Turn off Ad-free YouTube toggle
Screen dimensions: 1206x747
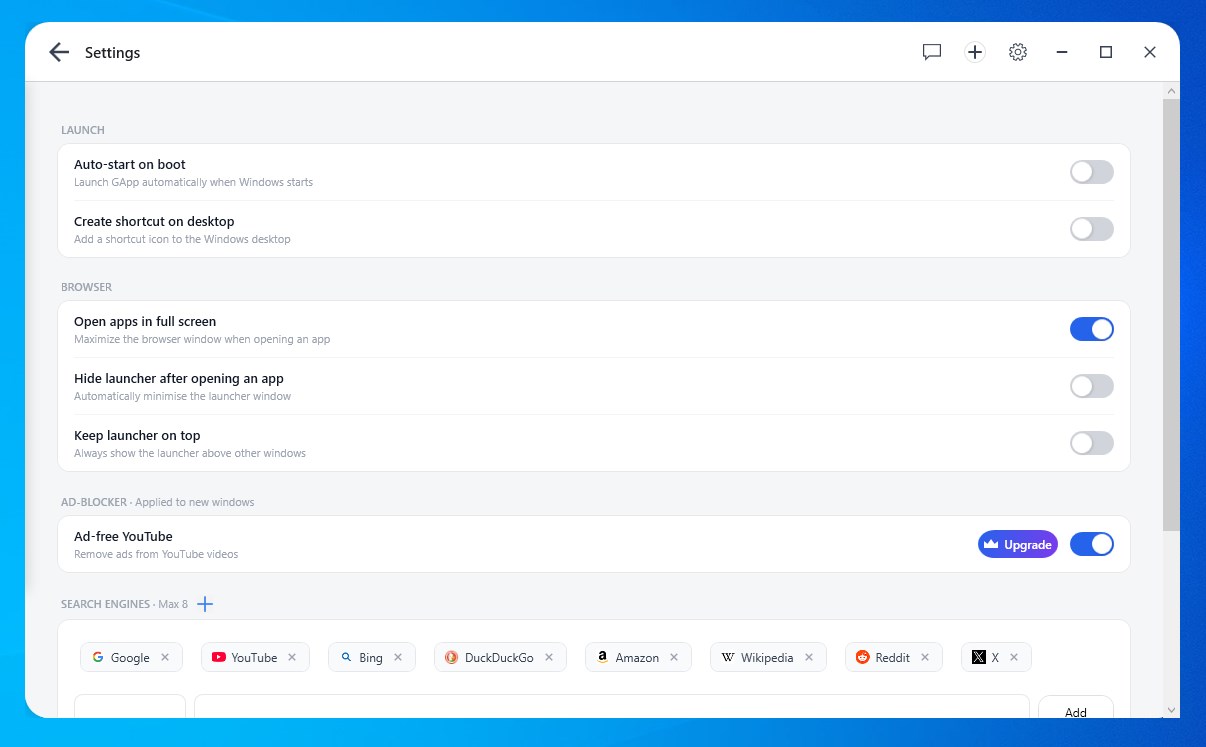click(x=1092, y=544)
